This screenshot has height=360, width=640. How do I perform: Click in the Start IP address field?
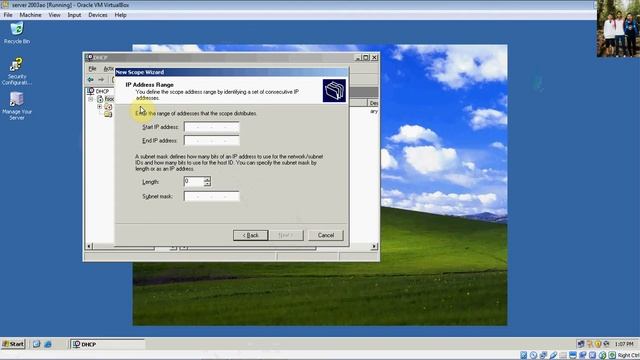[x=211, y=127]
